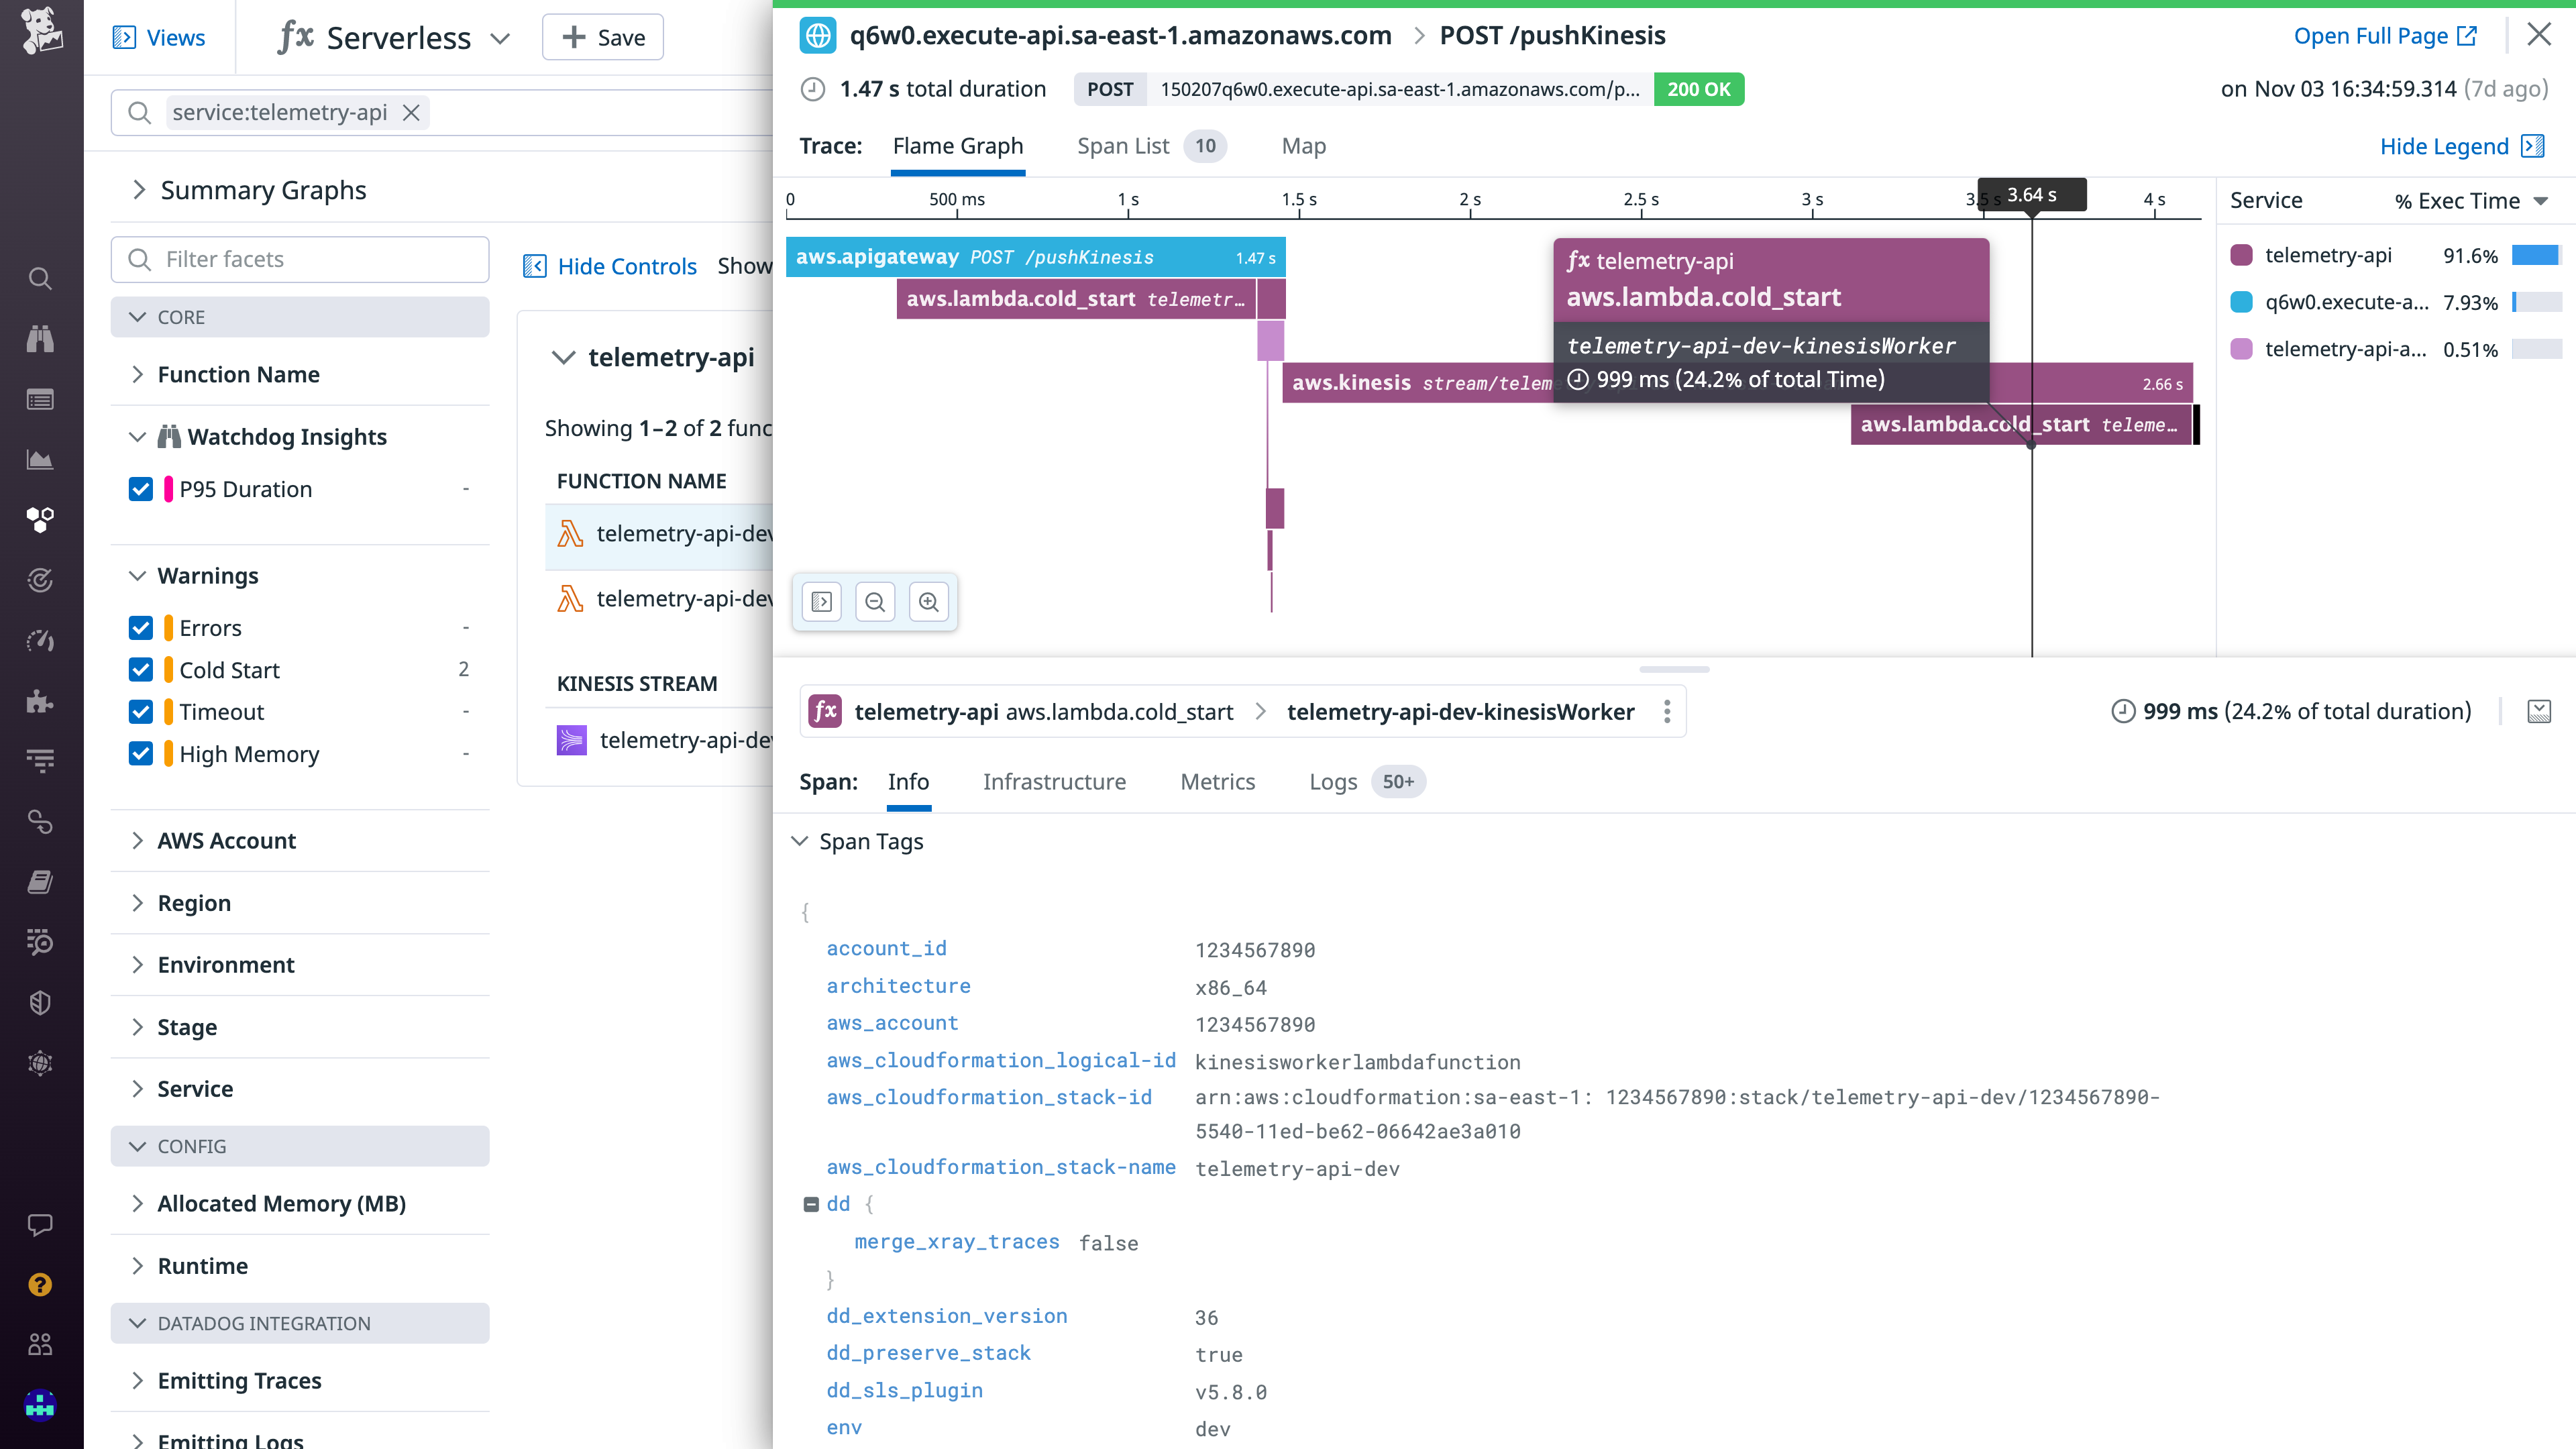This screenshot has height=1449, width=2576.
Task: Open the help question-mark icon at sidebar bottom
Action: click(40, 1284)
